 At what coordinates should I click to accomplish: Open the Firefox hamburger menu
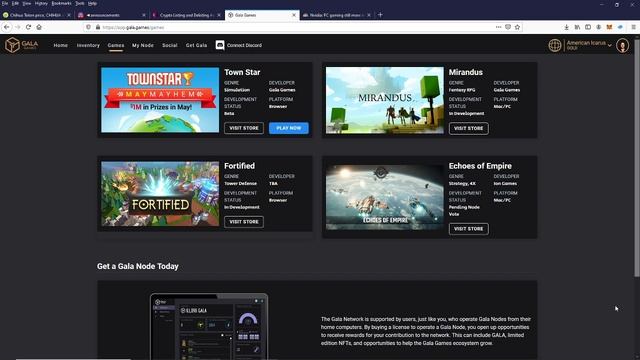(633, 27)
